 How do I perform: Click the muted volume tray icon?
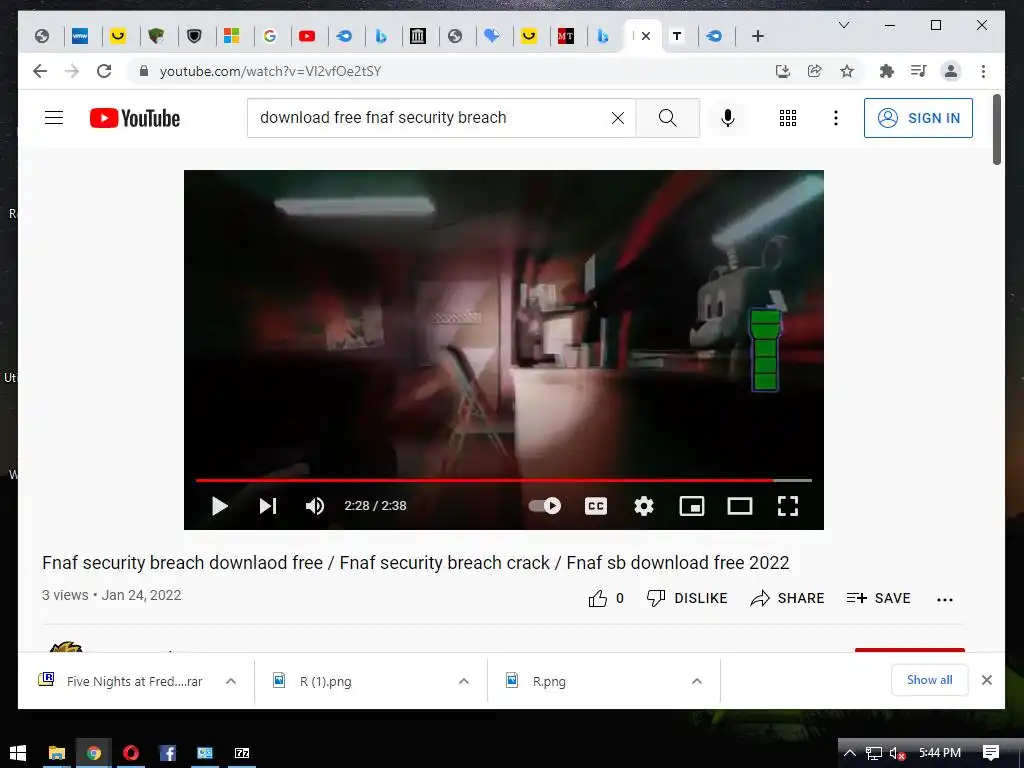[x=897, y=753]
